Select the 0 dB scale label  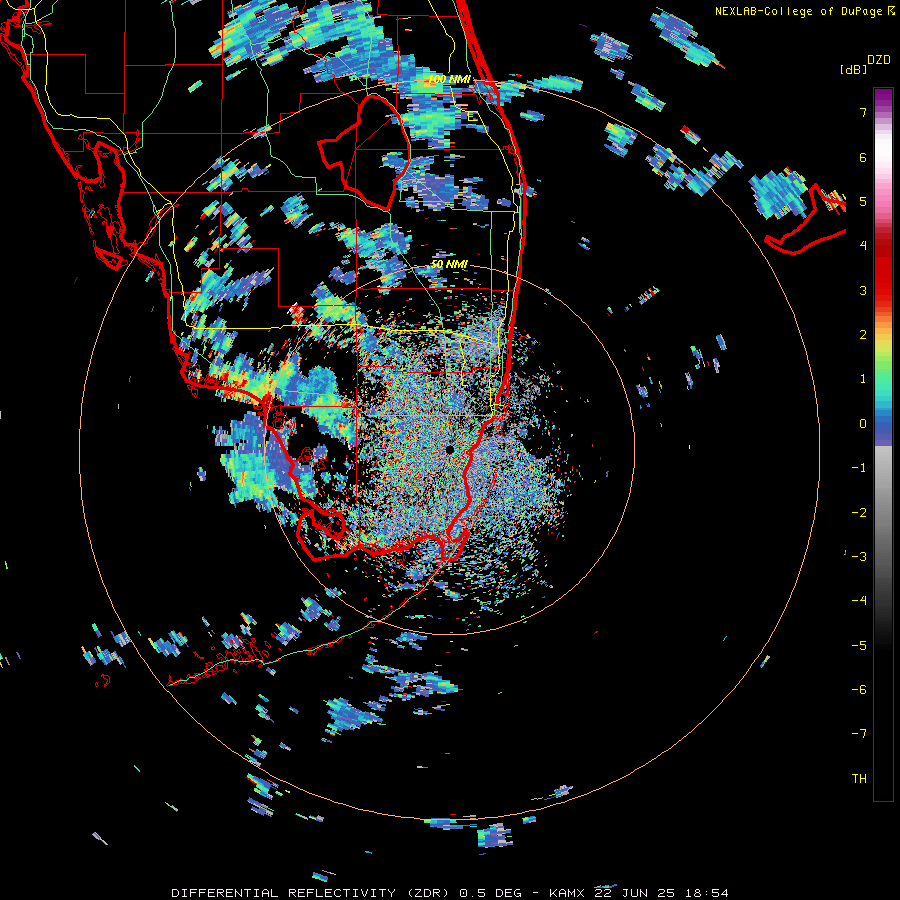(x=863, y=424)
